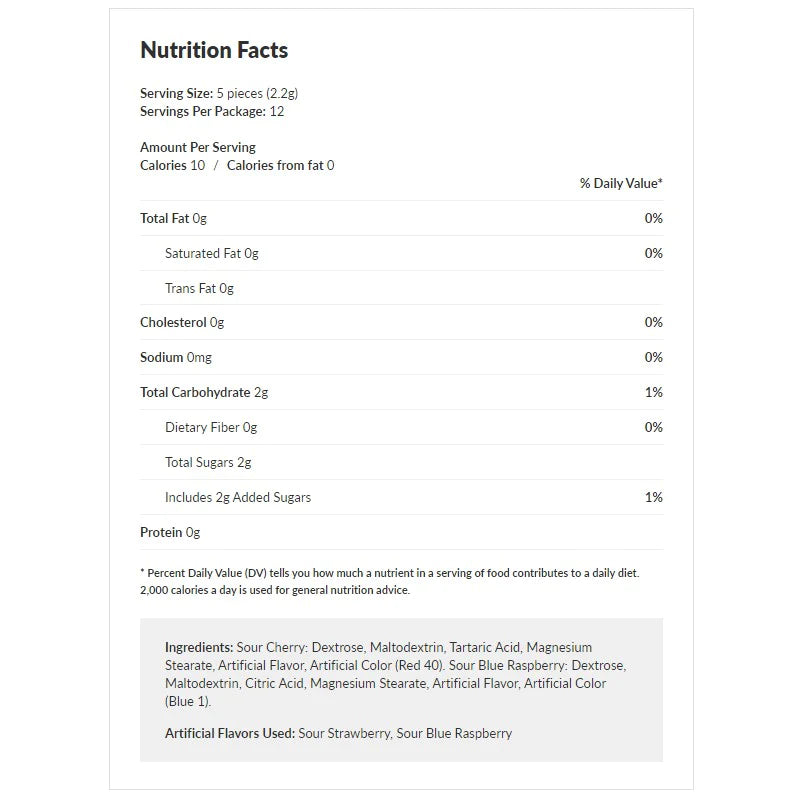Click the Artificial Flavors Used line
800x800 pixels.
[338, 733]
